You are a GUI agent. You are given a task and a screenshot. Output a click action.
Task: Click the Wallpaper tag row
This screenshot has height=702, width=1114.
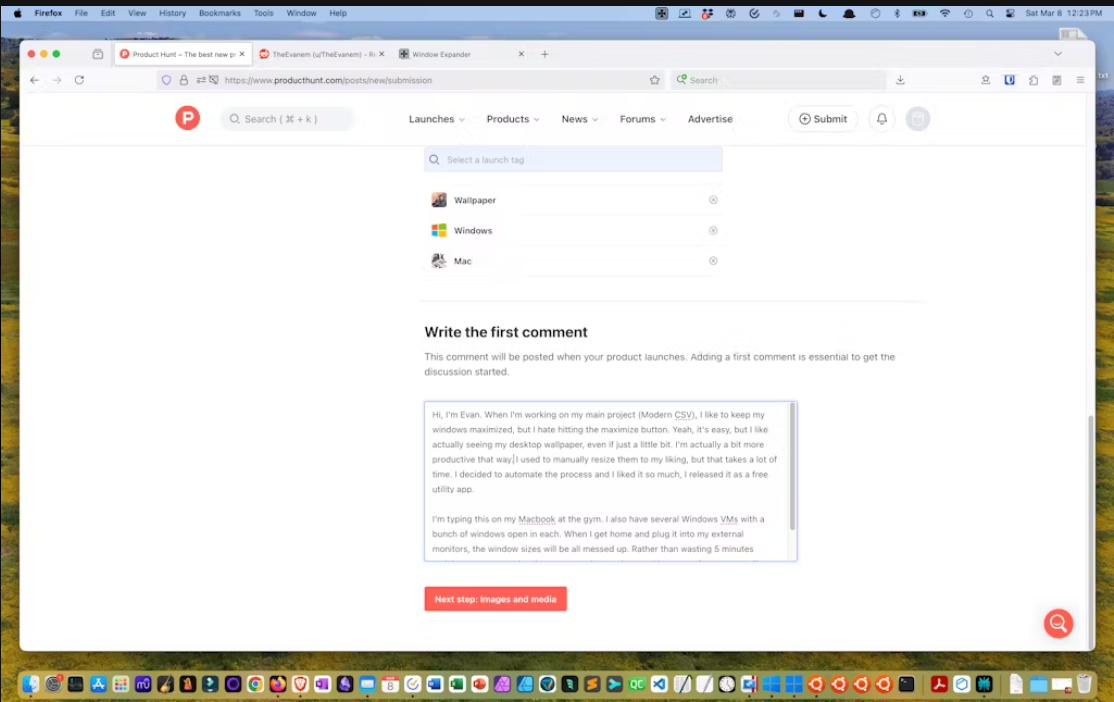click(573, 200)
